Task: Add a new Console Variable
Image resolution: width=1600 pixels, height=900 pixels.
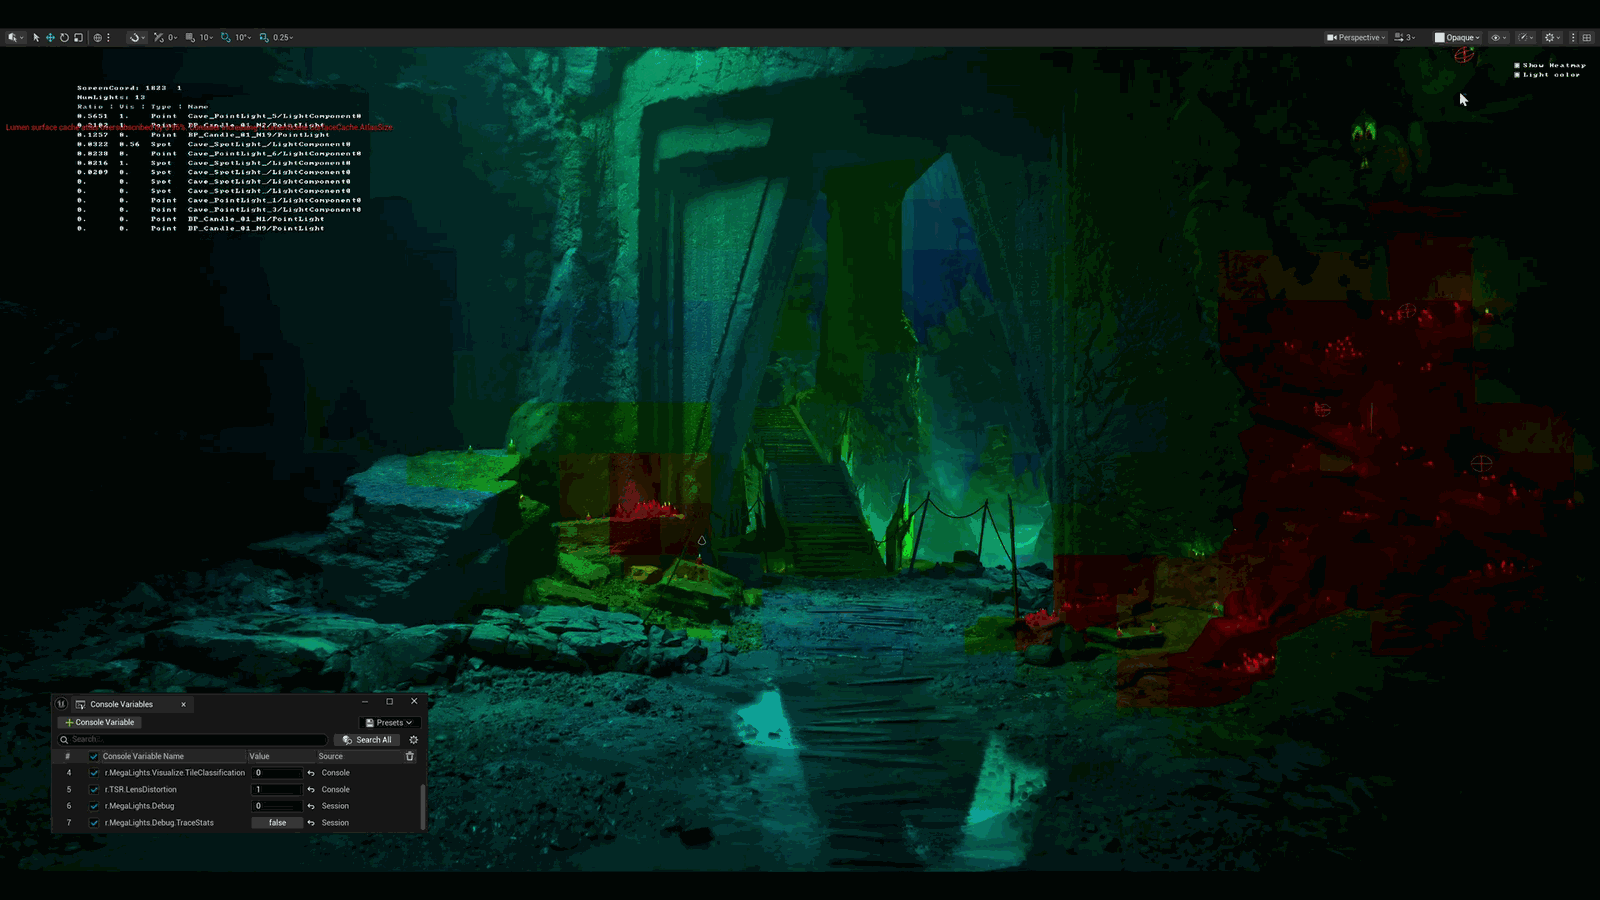Action: pos(100,722)
